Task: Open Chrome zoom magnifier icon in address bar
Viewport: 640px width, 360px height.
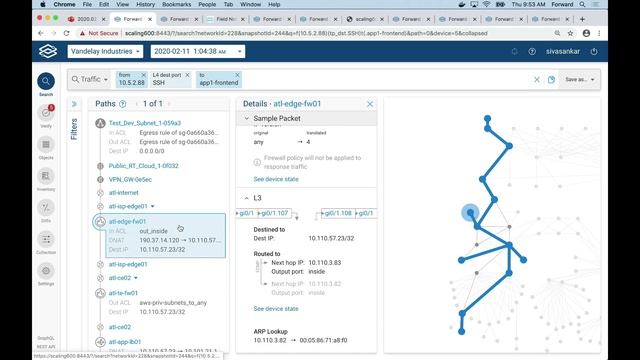Action: [x=557, y=33]
